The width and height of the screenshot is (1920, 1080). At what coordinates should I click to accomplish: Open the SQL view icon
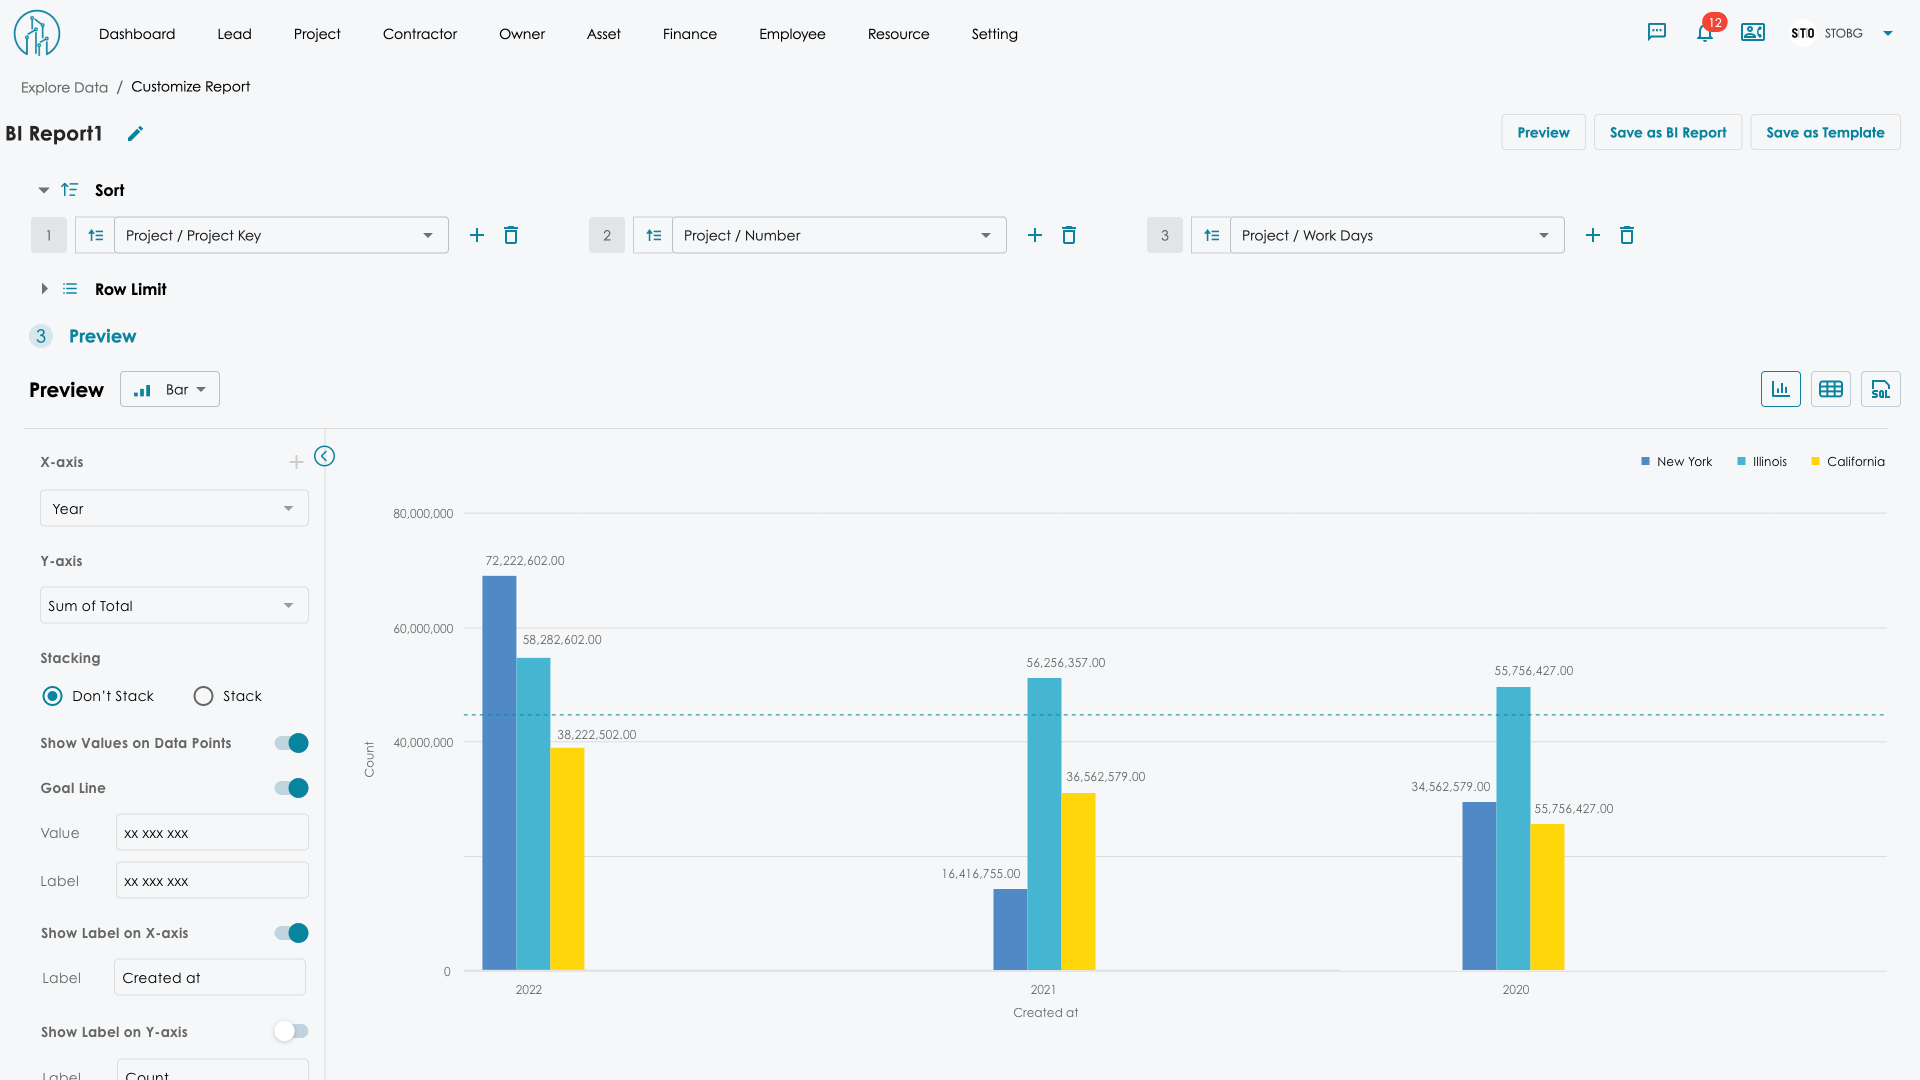(1881, 389)
